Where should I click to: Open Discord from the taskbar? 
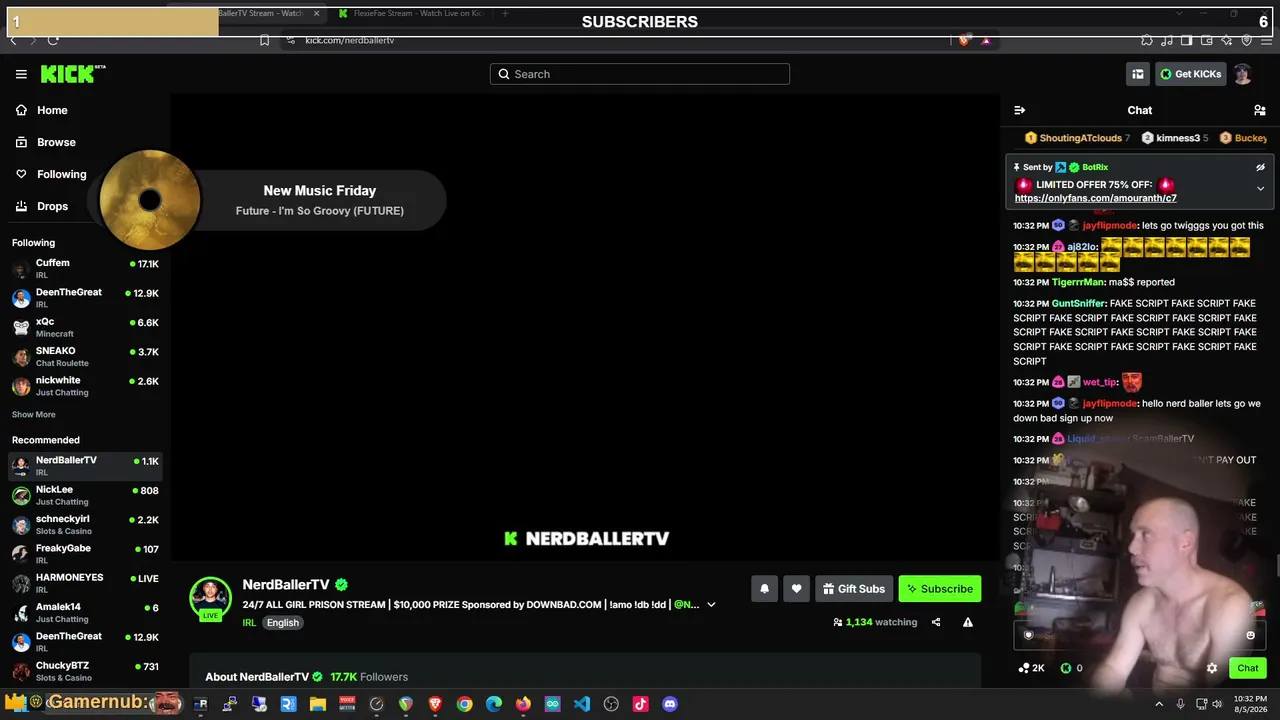670,704
